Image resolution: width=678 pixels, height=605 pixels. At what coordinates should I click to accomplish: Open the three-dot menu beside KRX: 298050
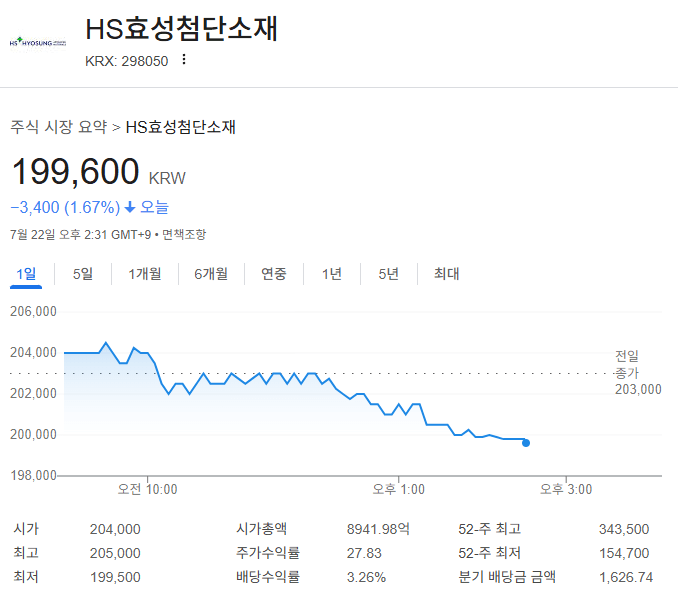click(184, 60)
